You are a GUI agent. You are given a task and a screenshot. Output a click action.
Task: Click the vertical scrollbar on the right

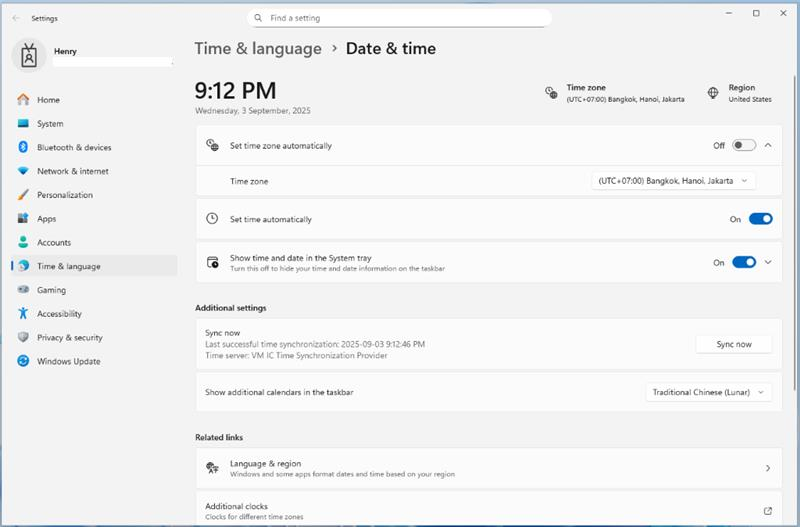coord(795,232)
